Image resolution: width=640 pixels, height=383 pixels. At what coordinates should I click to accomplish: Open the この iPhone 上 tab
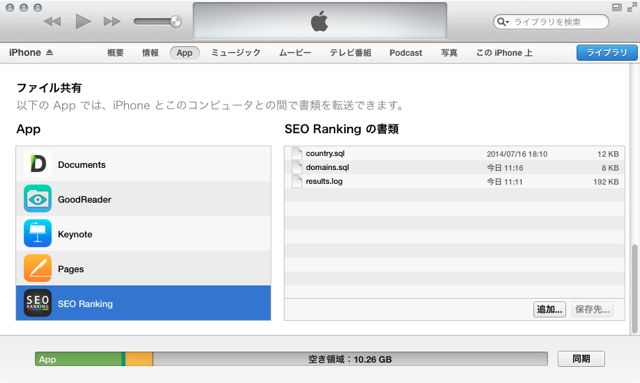504,53
